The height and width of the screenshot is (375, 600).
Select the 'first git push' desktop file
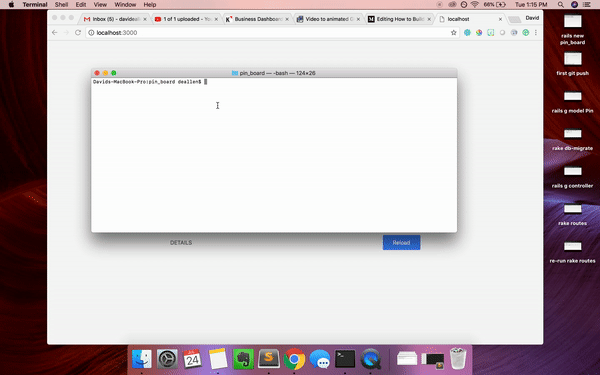point(572,64)
